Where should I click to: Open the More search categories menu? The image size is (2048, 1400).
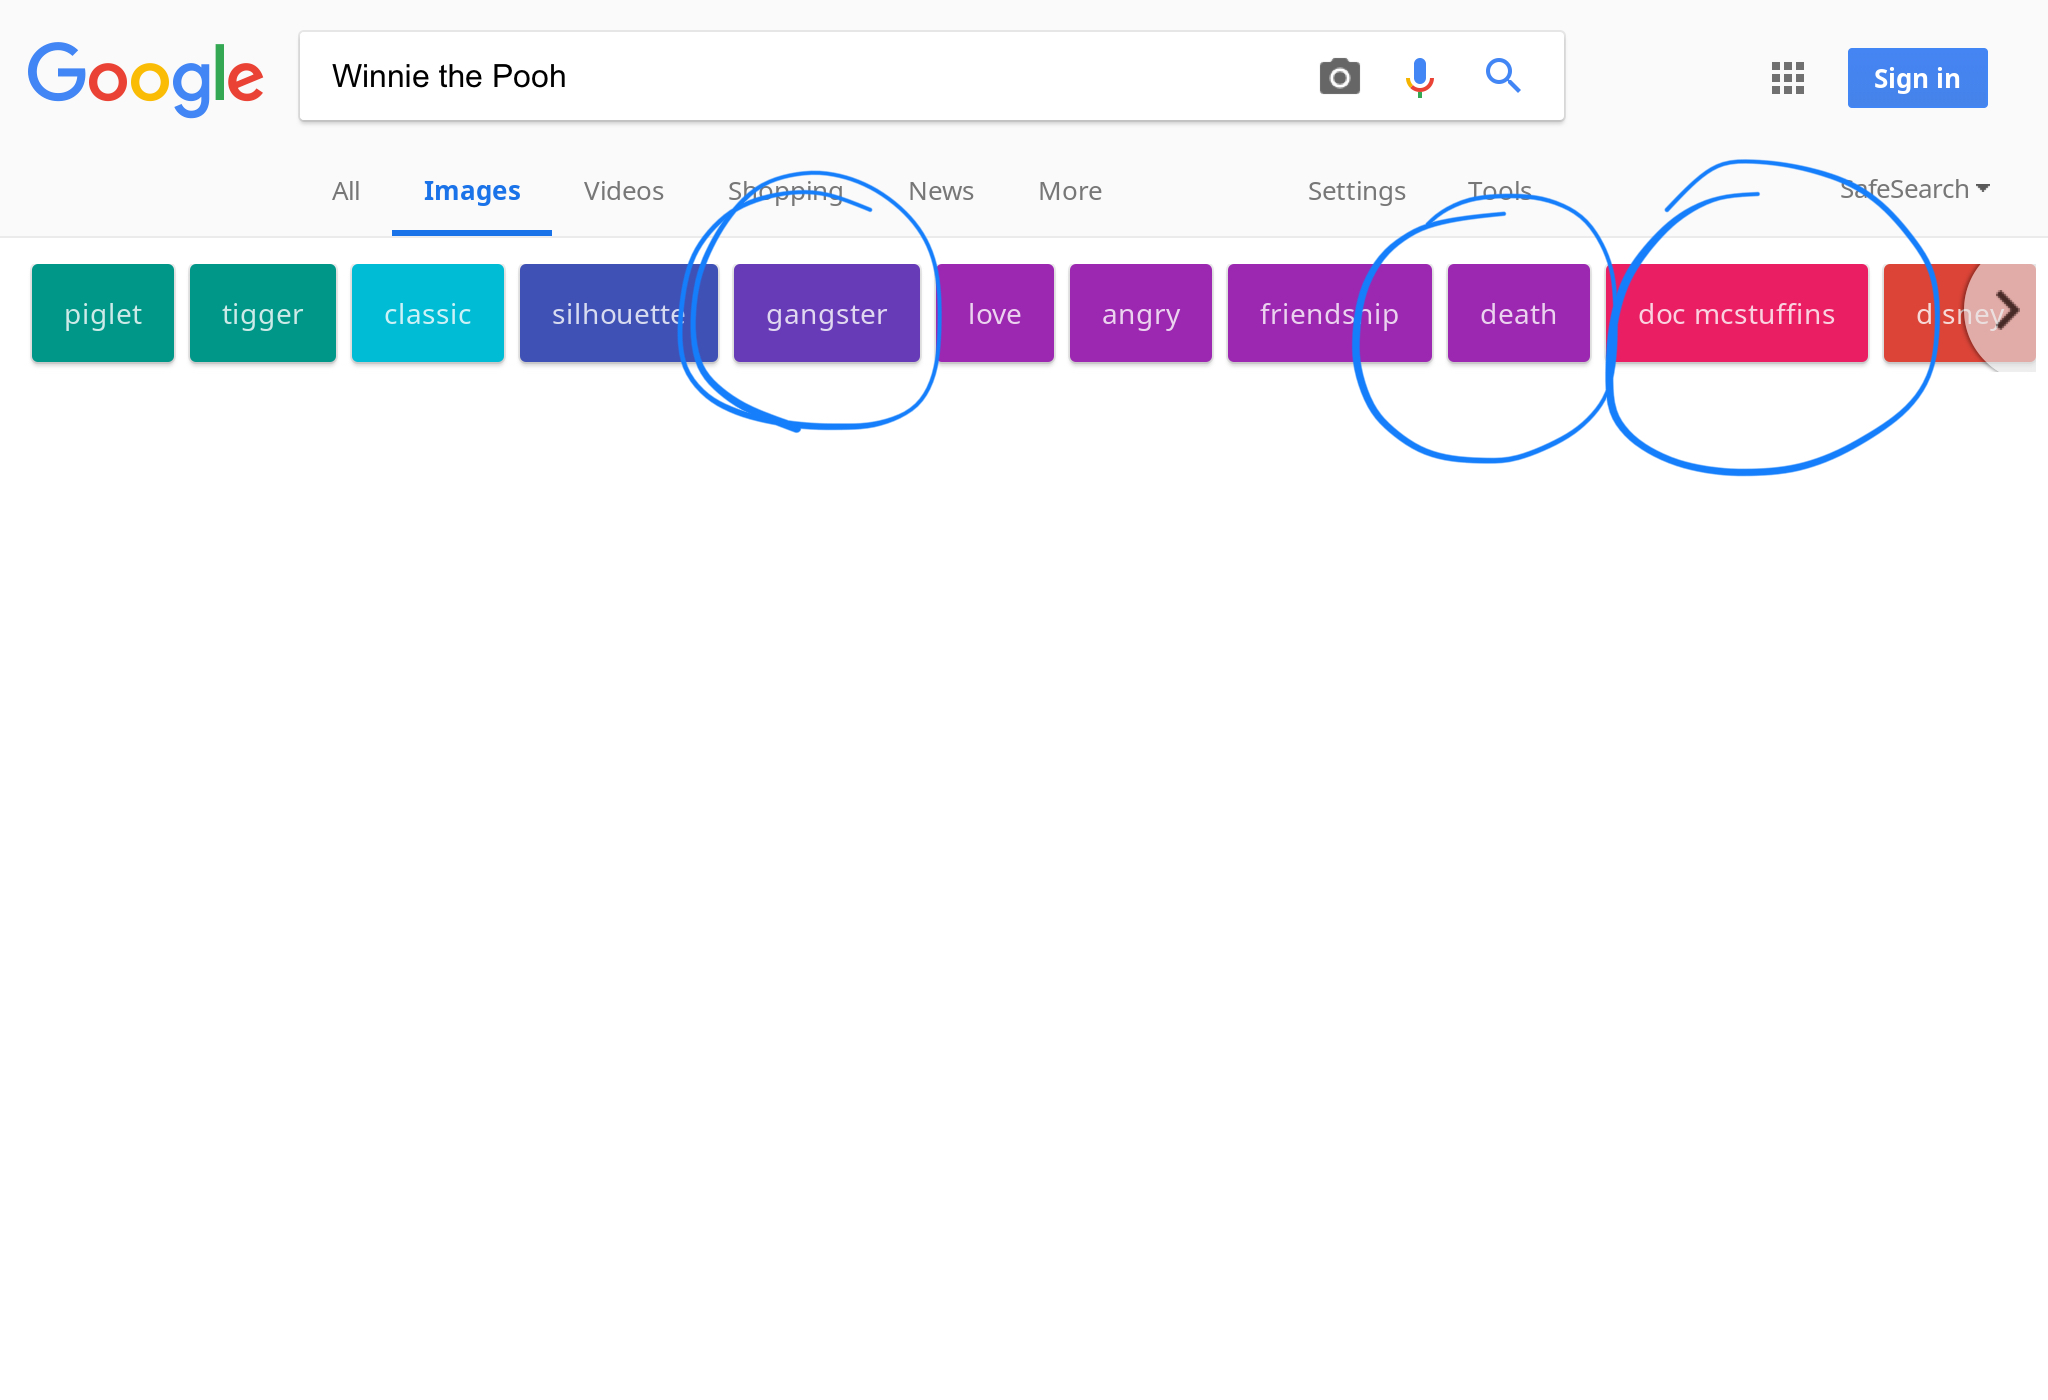pyautogui.click(x=1070, y=191)
